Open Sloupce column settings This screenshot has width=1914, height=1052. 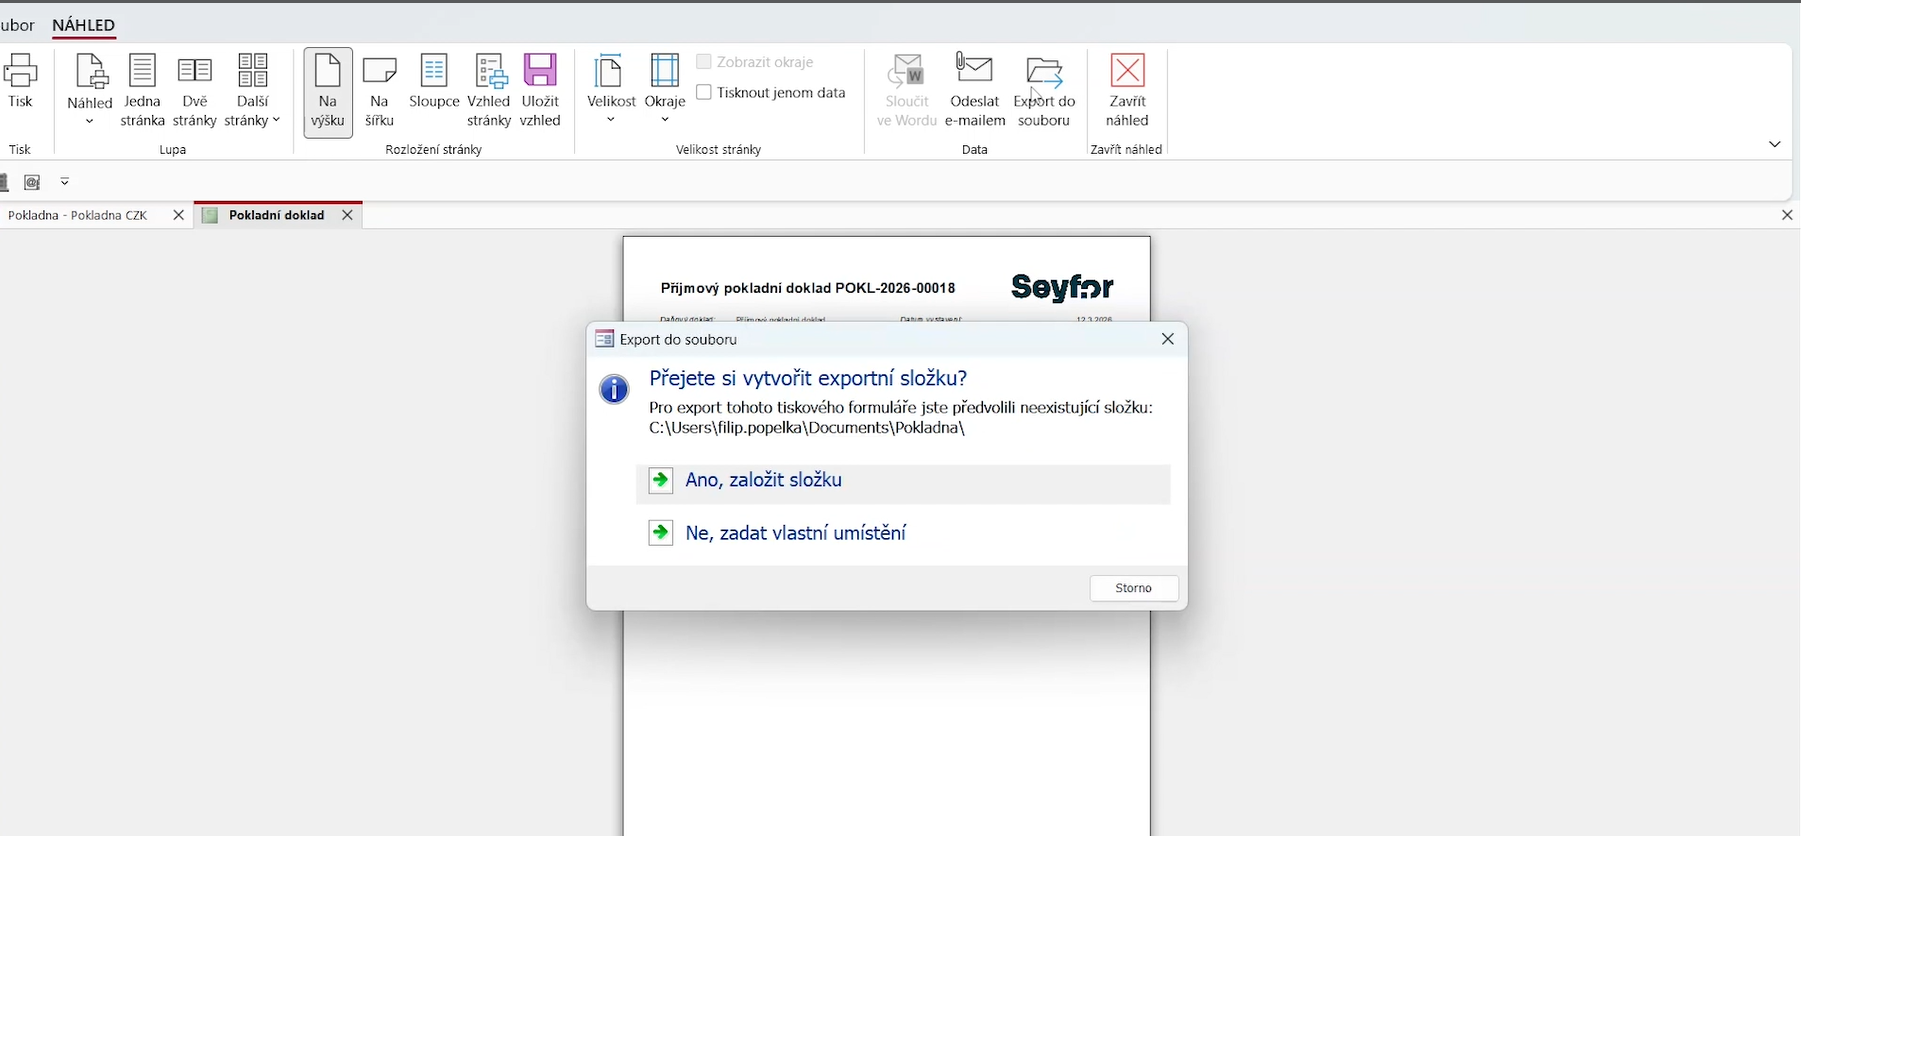433,82
